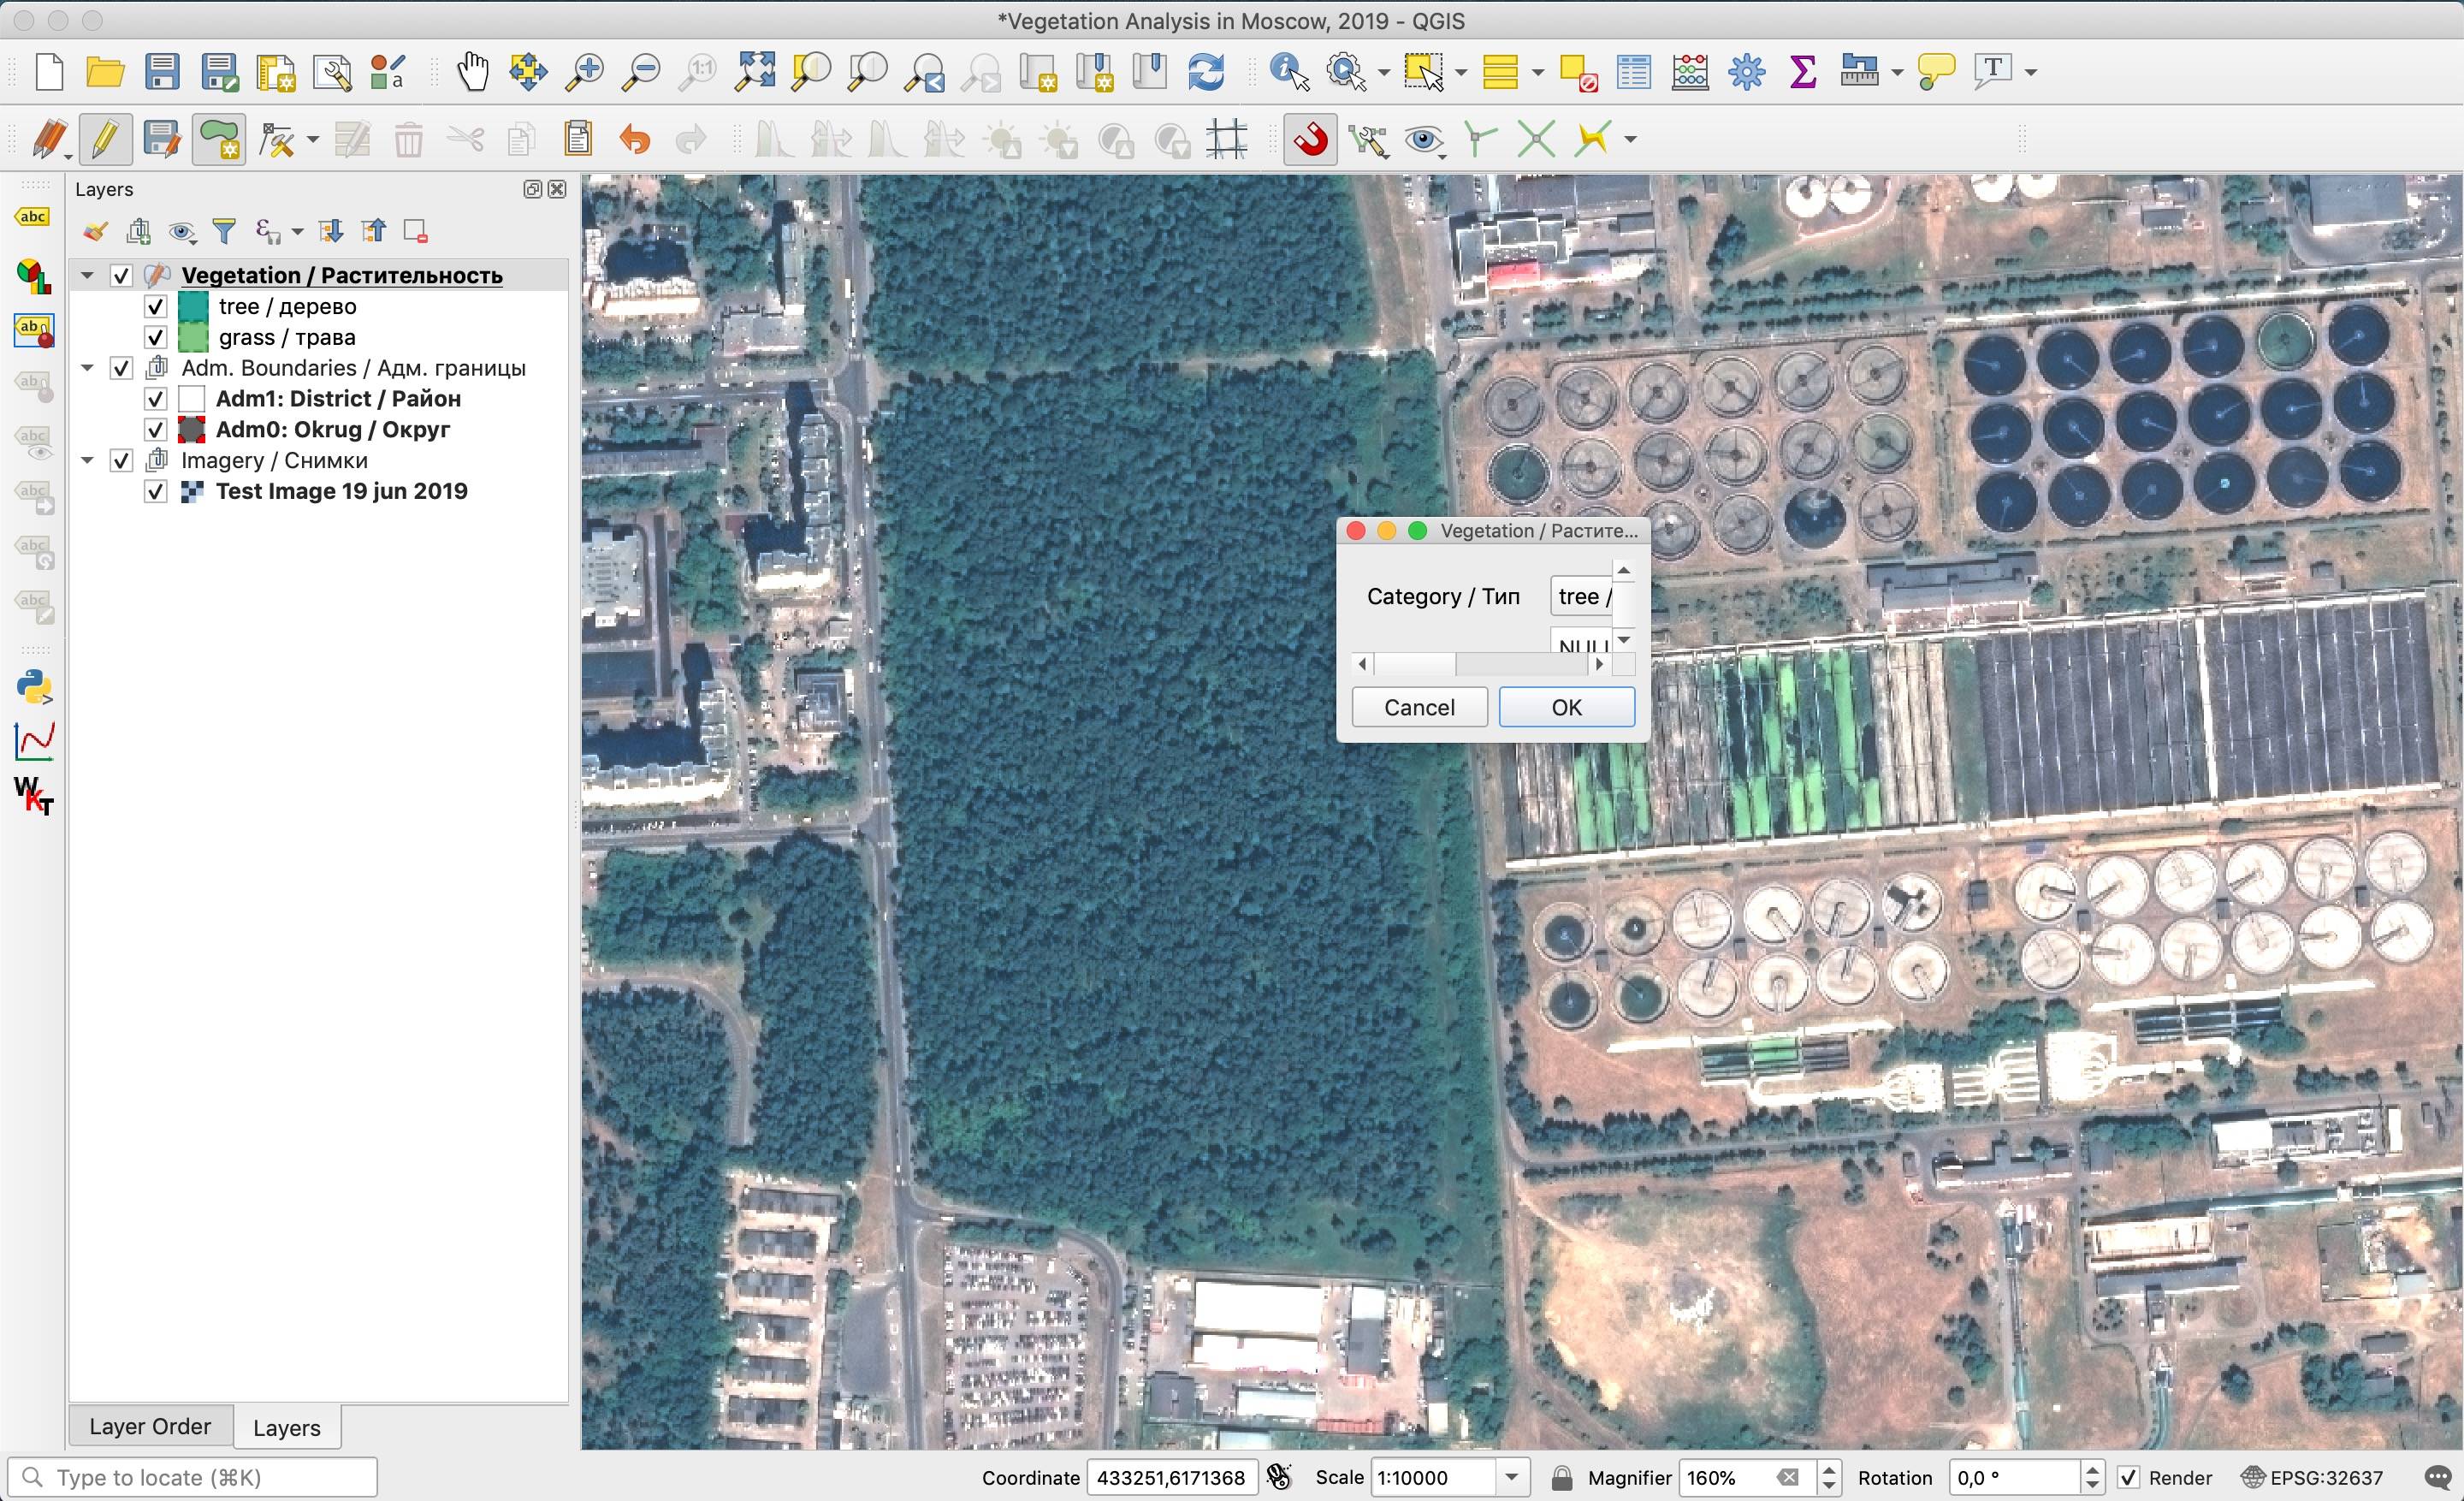Uncheck the tree / дерево category

point(155,307)
